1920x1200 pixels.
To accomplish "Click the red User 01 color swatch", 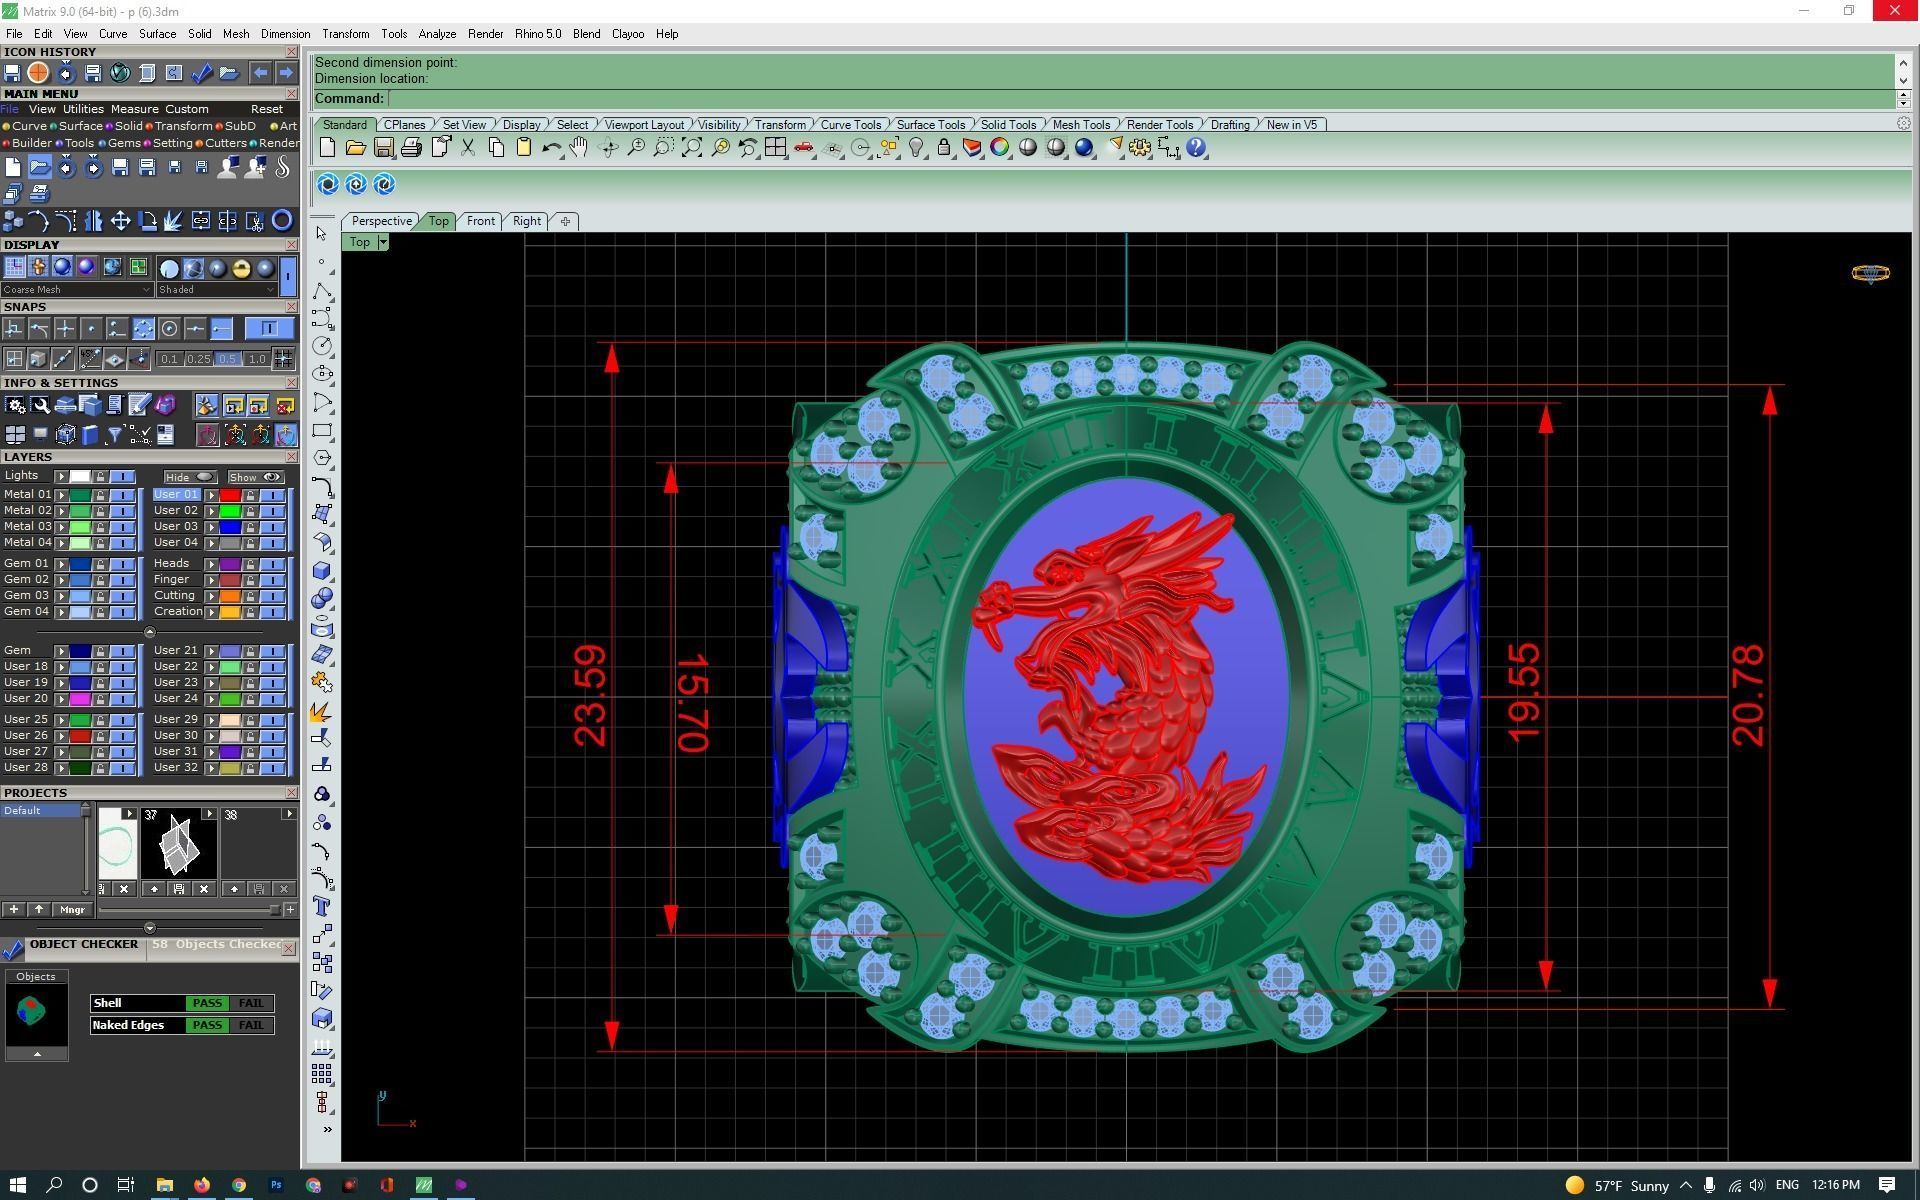I will 230,495.
